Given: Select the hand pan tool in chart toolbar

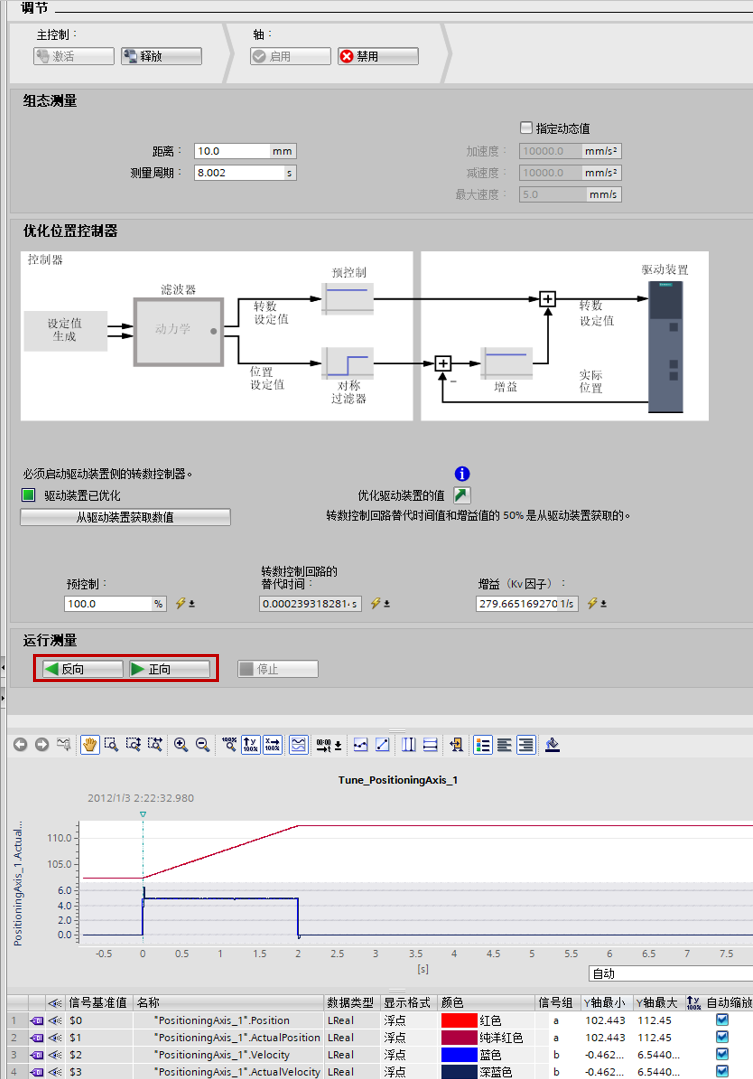Looking at the screenshot, I should tap(90, 744).
